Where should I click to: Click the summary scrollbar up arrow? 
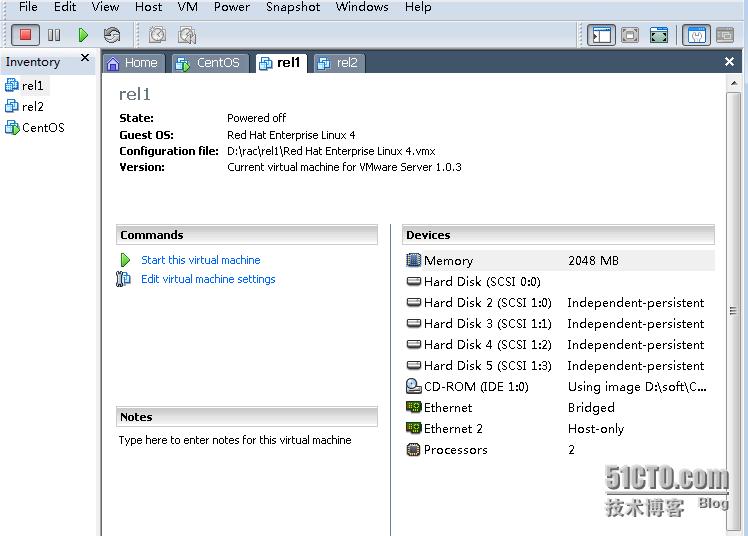click(734, 83)
